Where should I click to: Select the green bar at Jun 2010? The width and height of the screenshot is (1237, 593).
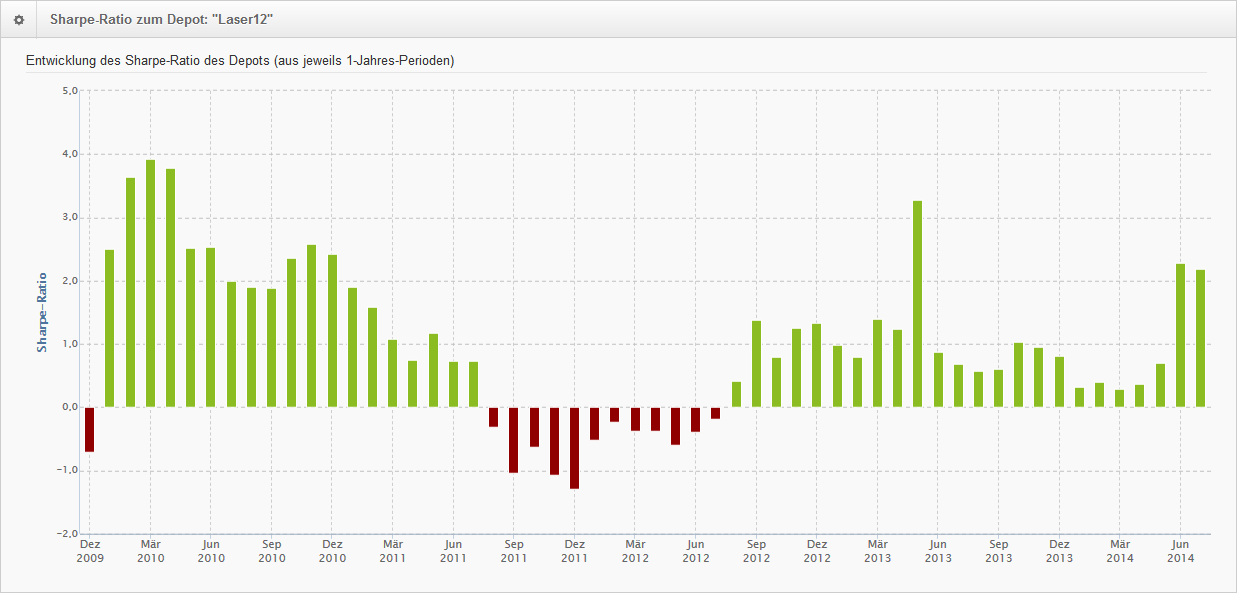pyautogui.click(x=210, y=327)
